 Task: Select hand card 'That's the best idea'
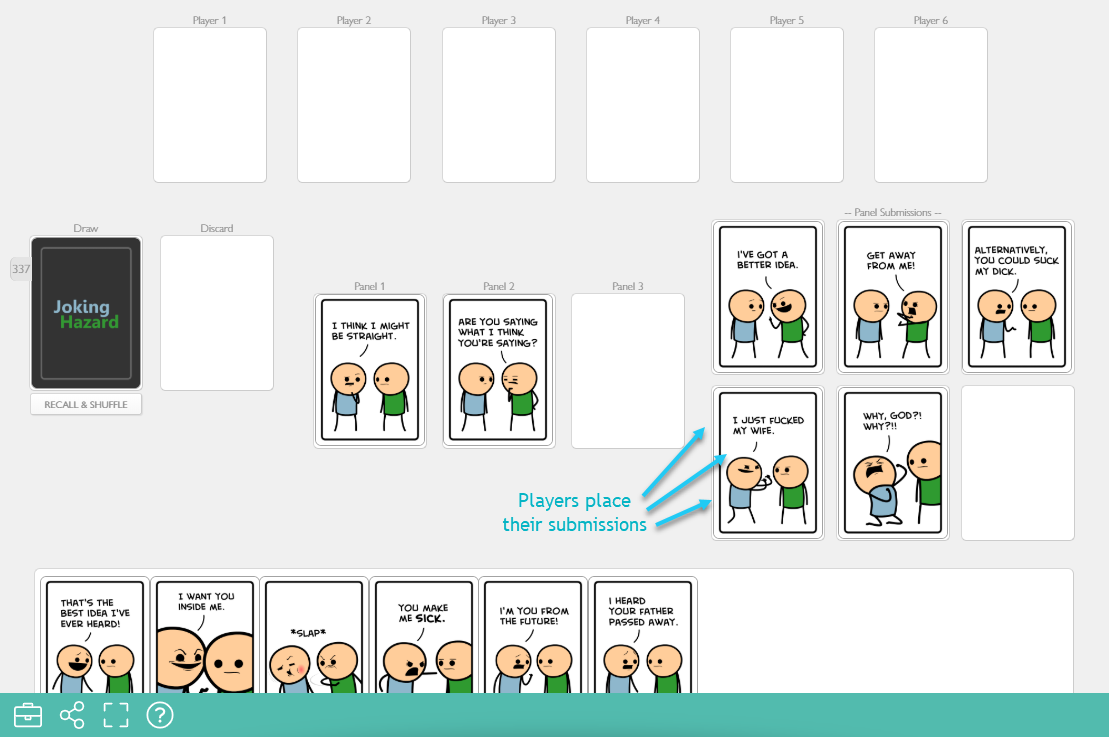coord(95,635)
